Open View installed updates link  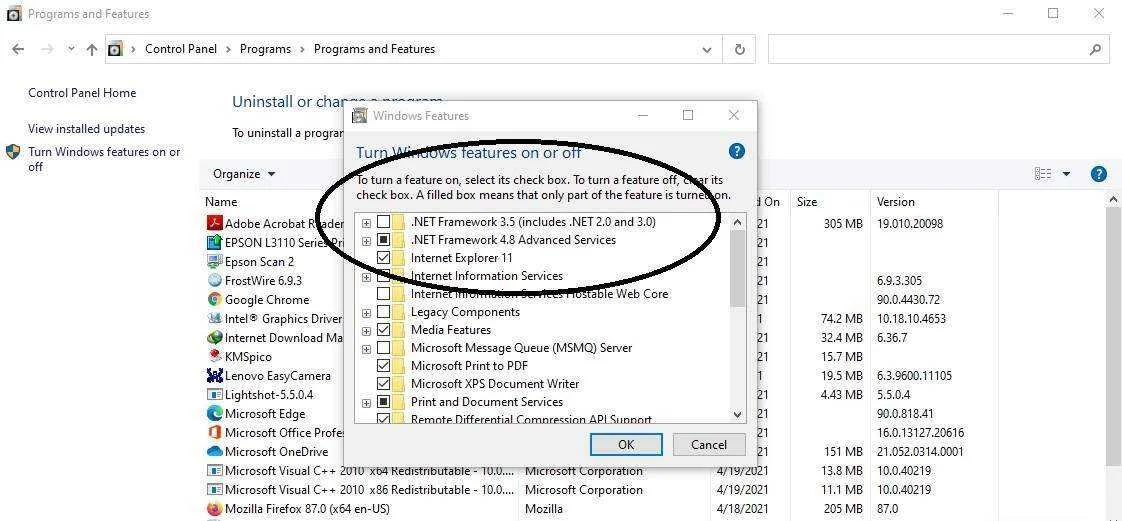point(87,129)
